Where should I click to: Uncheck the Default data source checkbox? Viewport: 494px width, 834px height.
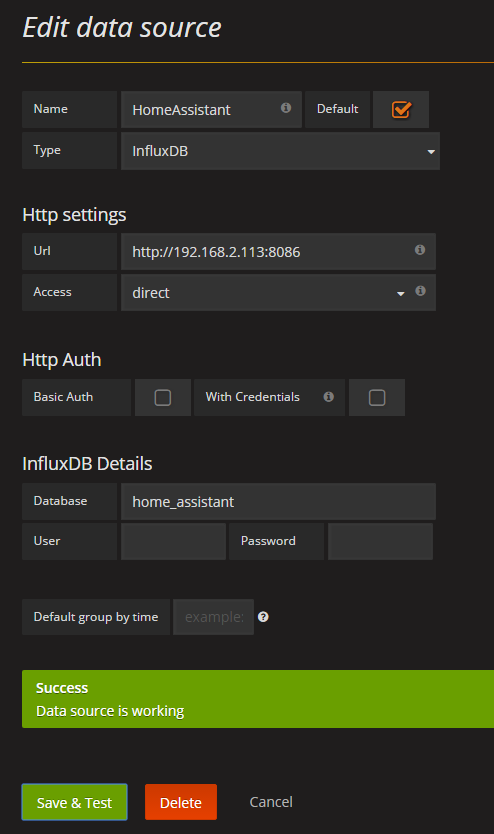coord(401,110)
